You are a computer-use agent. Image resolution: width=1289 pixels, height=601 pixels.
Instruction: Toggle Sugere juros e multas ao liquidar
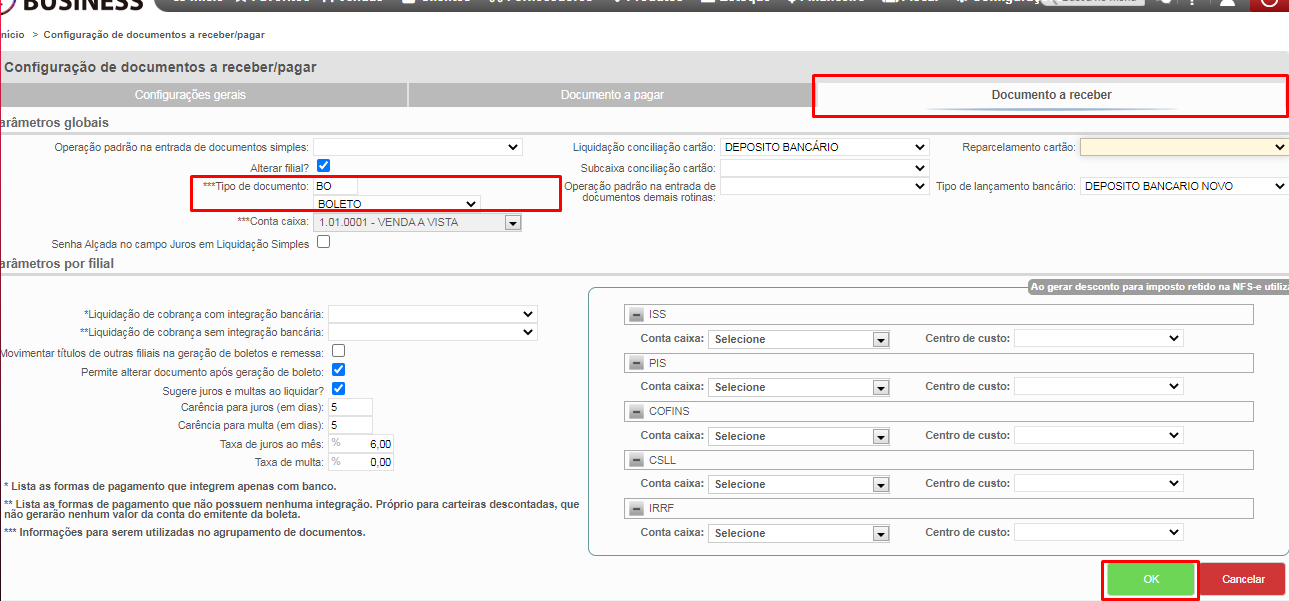coord(338,389)
